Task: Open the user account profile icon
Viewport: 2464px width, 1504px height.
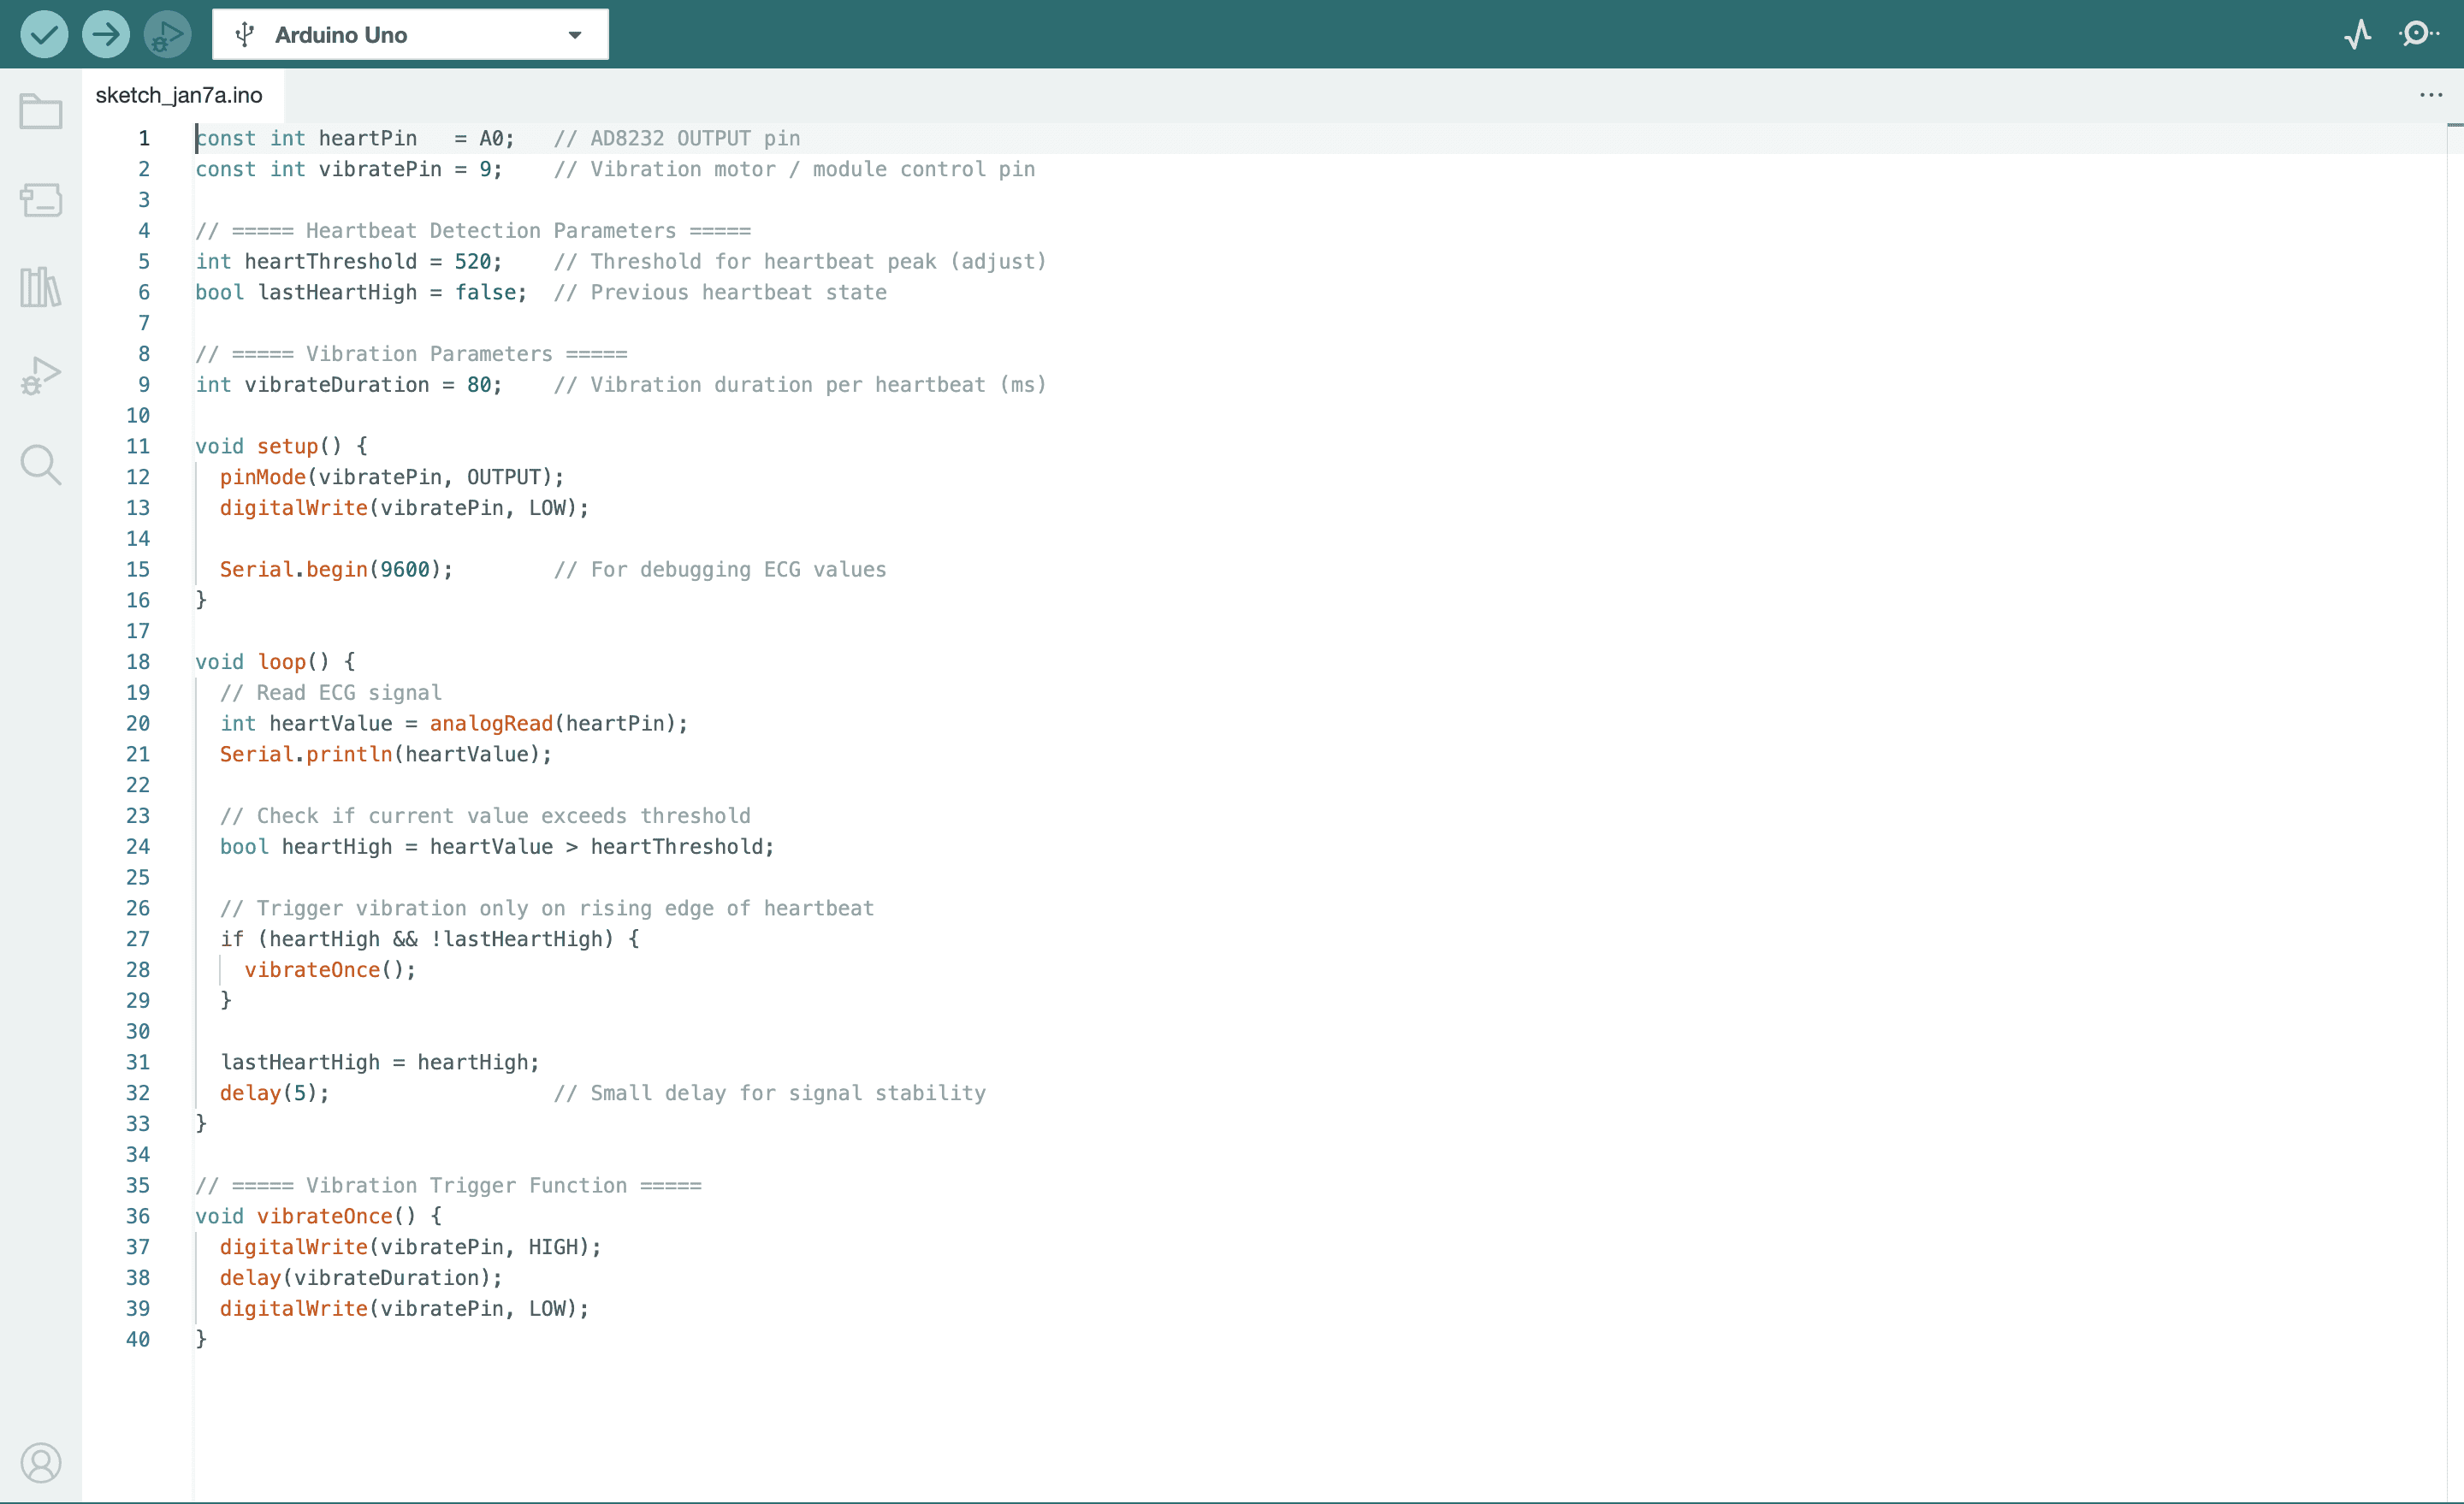Action: (x=41, y=1462)
